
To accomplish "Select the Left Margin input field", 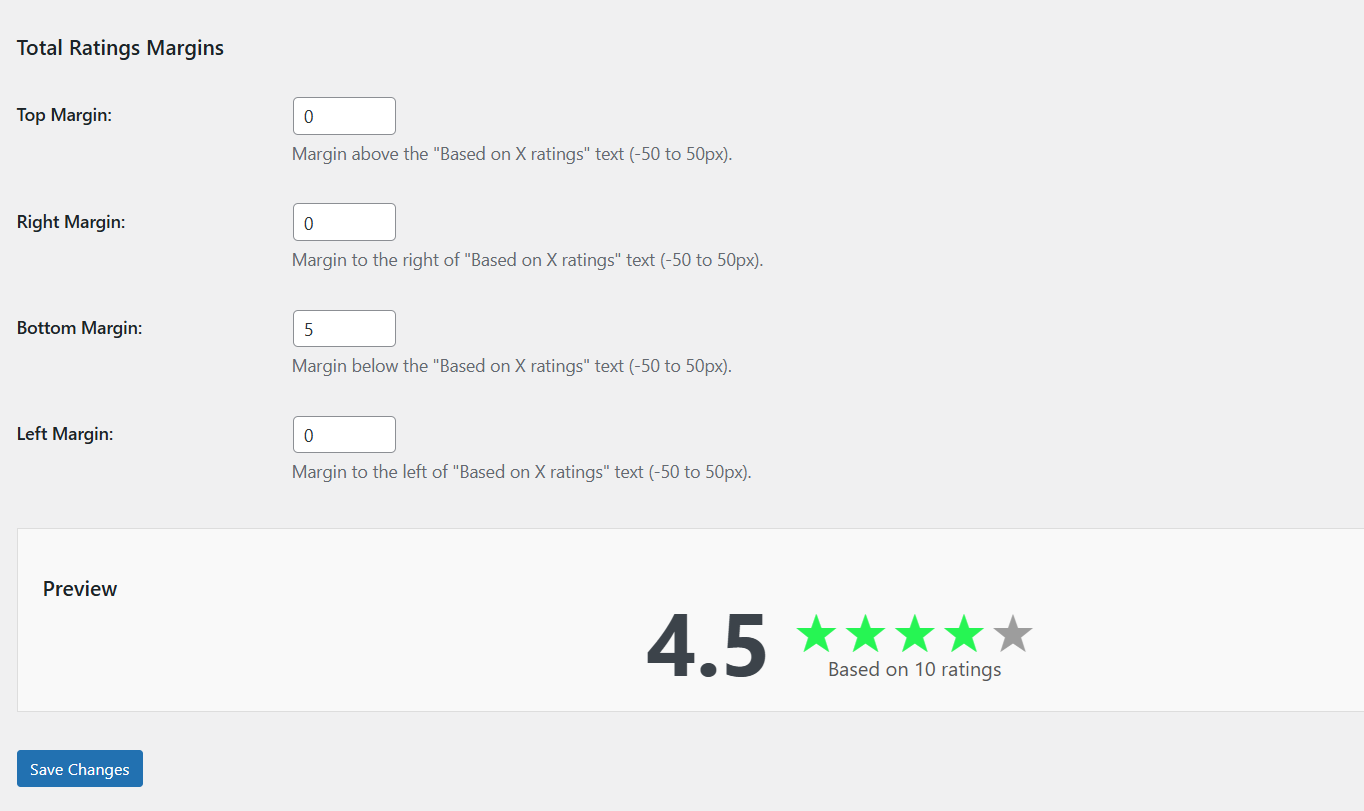I will (344, 435).
